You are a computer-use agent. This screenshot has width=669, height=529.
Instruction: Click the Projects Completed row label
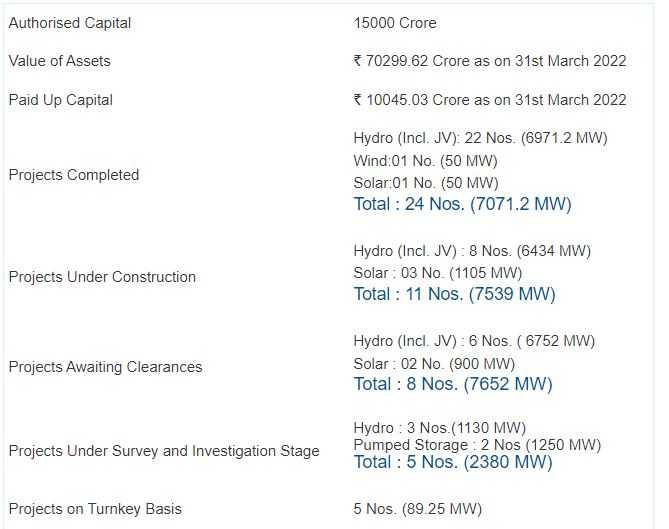point(74,175)
